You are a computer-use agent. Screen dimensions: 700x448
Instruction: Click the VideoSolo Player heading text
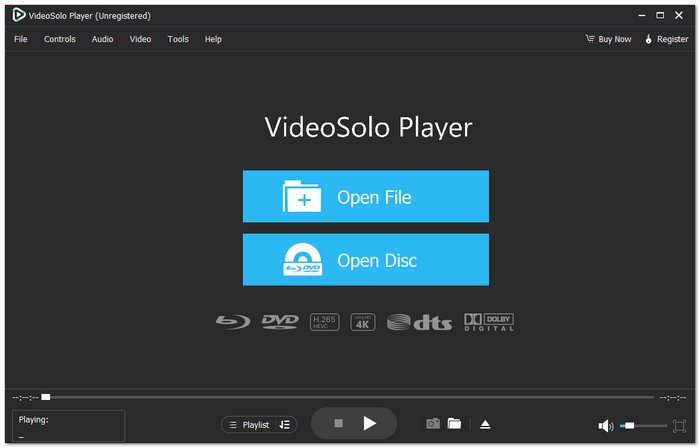click(368, 128)
